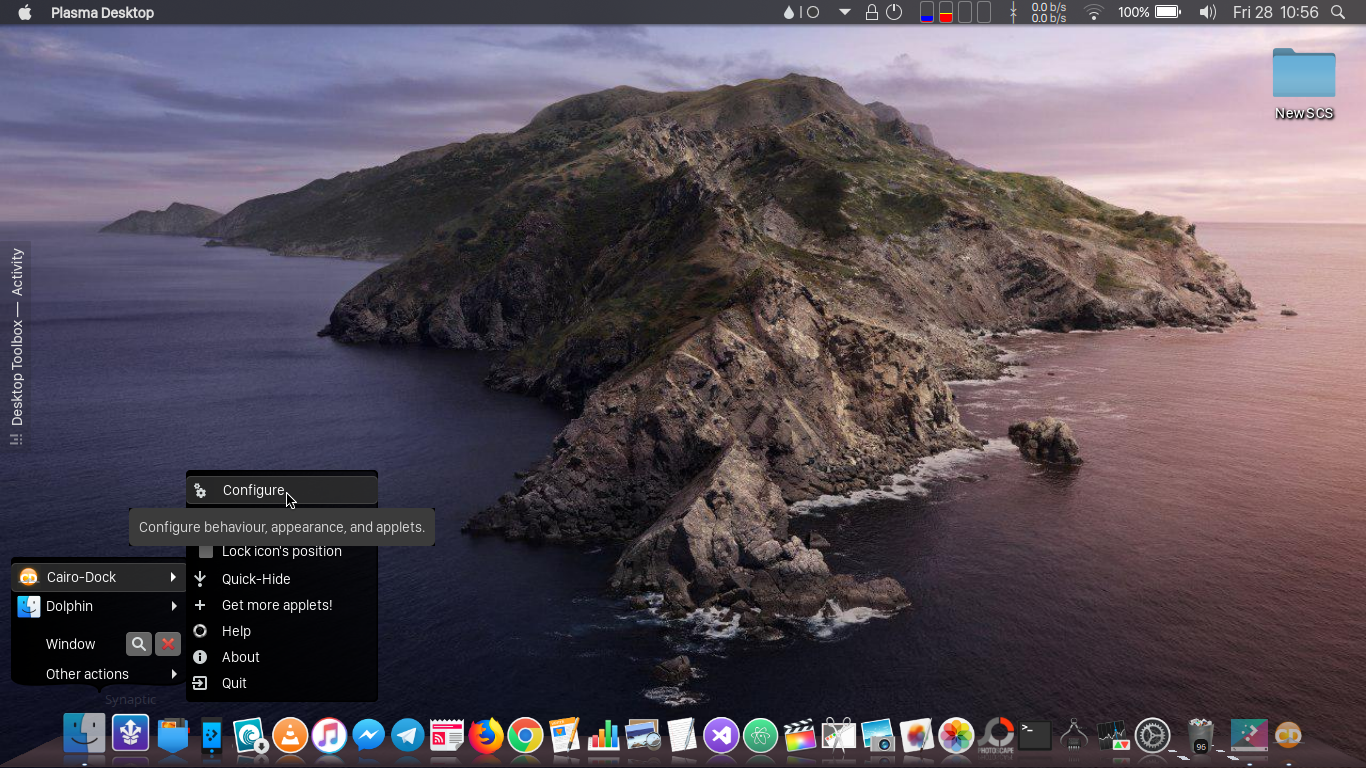Click the circle icon beside the droplet
This screenshot has width=1366, height=768.
813,13
